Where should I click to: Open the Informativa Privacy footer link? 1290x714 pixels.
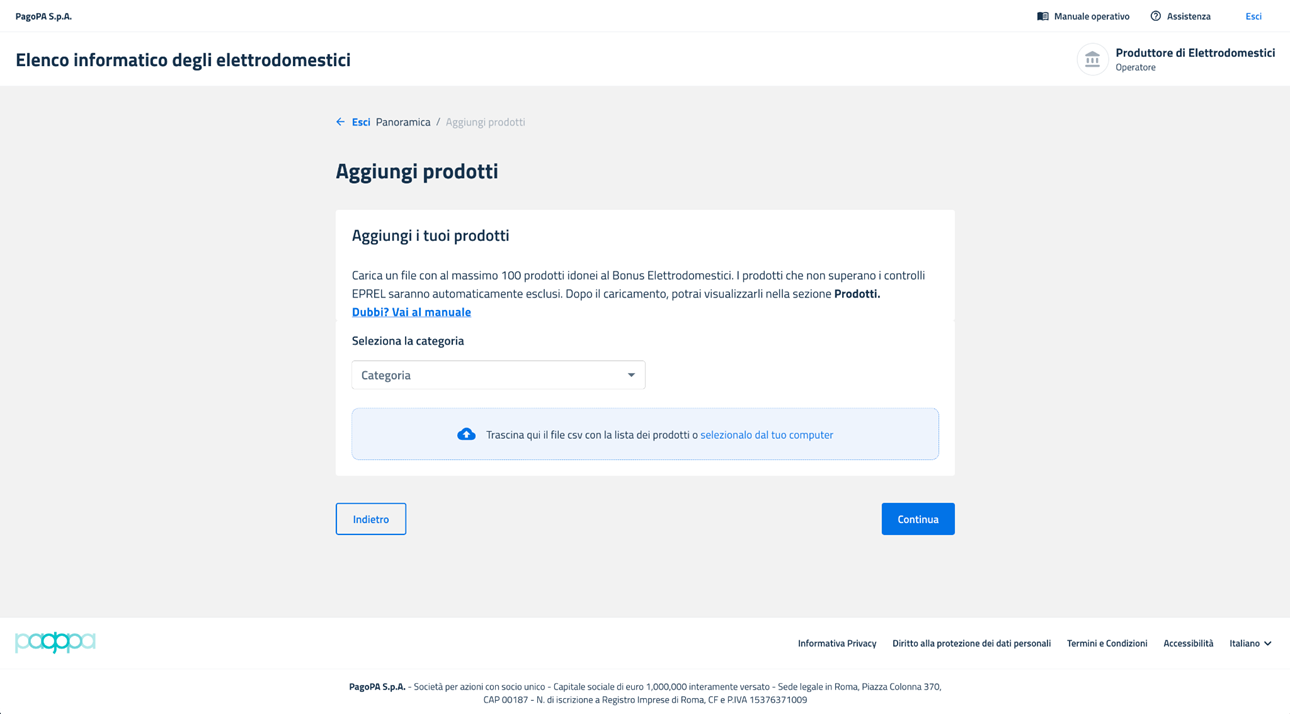(x=837, y=643)
